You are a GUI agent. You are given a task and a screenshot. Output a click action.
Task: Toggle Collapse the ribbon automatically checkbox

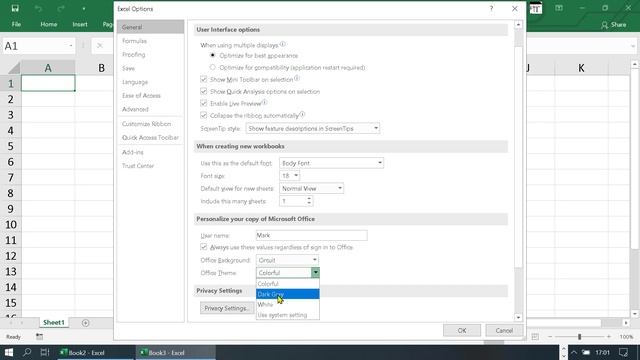tap(204, 115)
